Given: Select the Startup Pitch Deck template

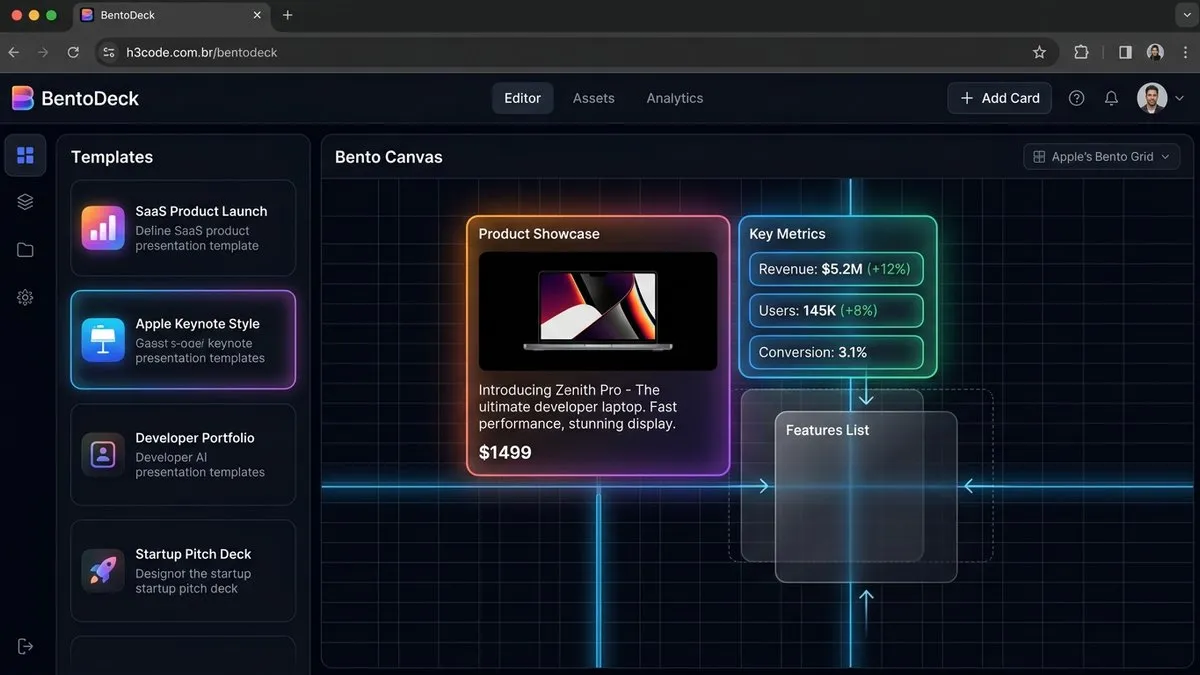Looking at the screenshot, I should [183, 571].
